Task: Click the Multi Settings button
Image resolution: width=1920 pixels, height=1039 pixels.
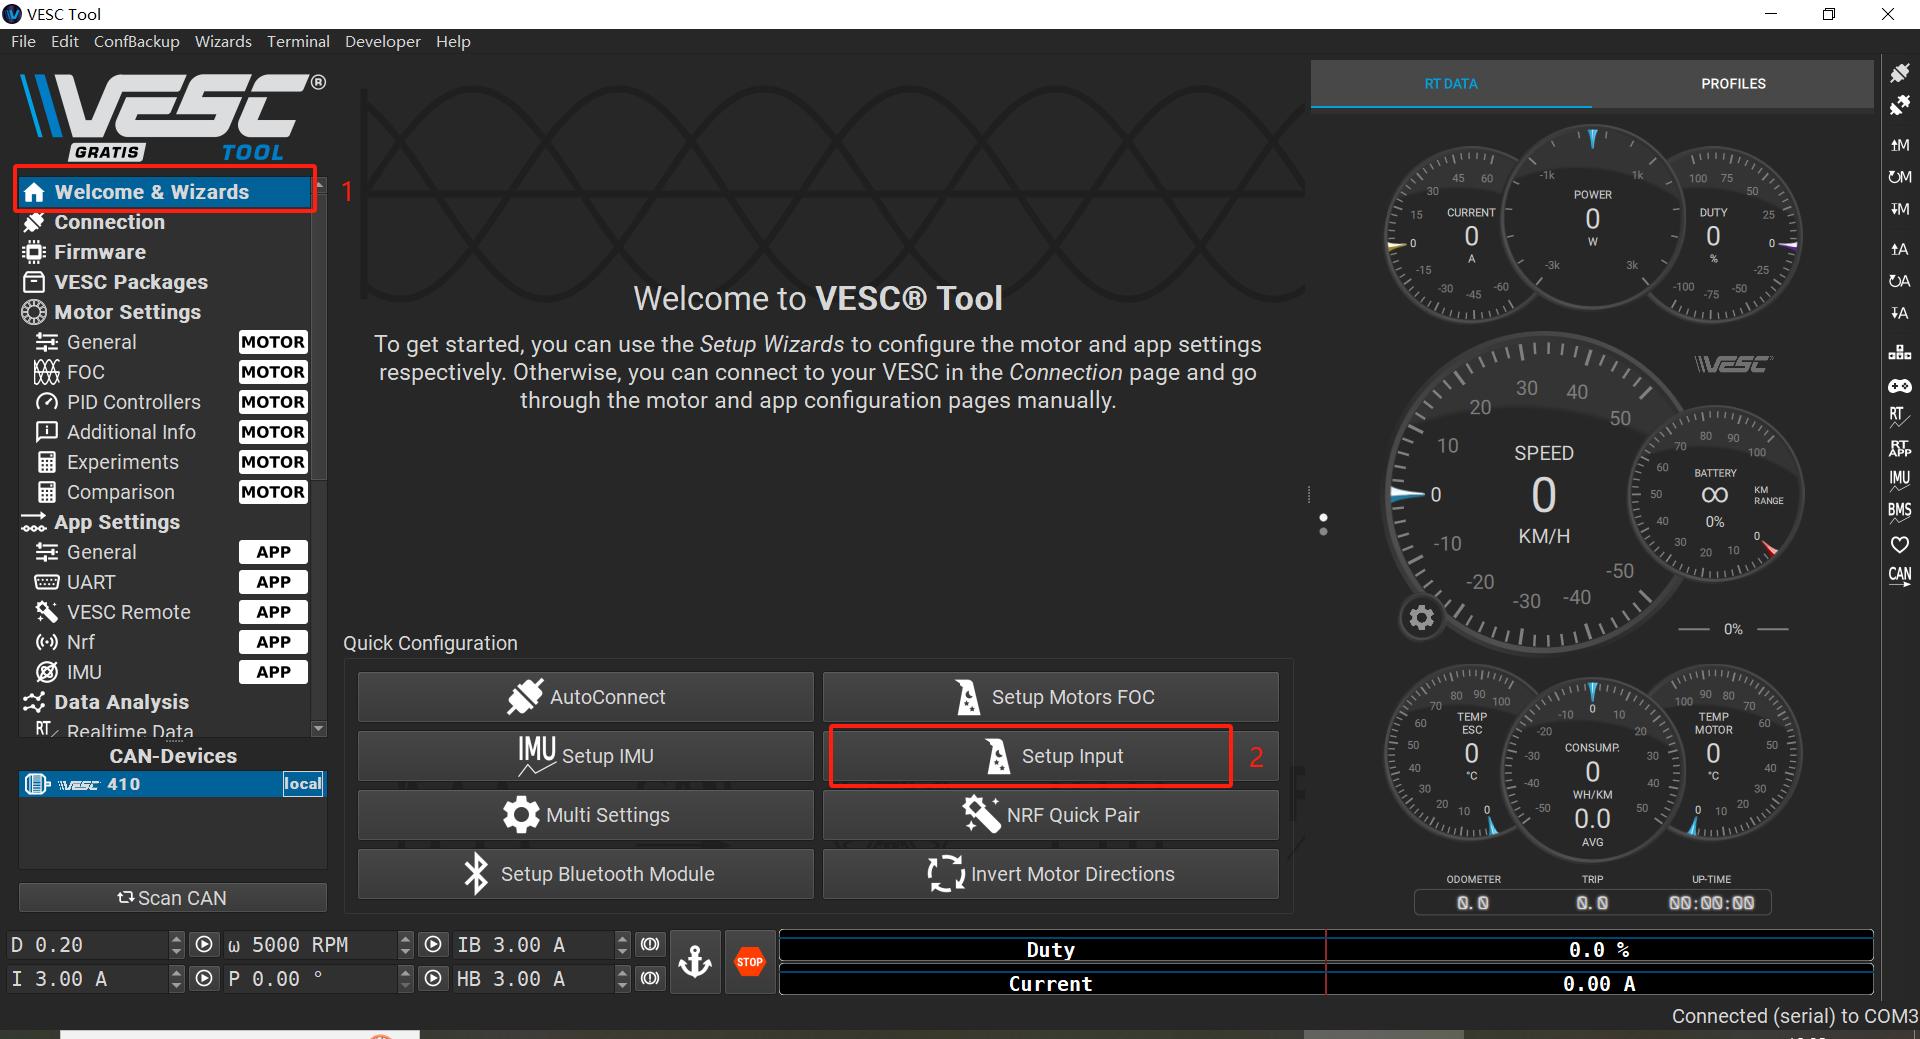Action: click(586, 815)
